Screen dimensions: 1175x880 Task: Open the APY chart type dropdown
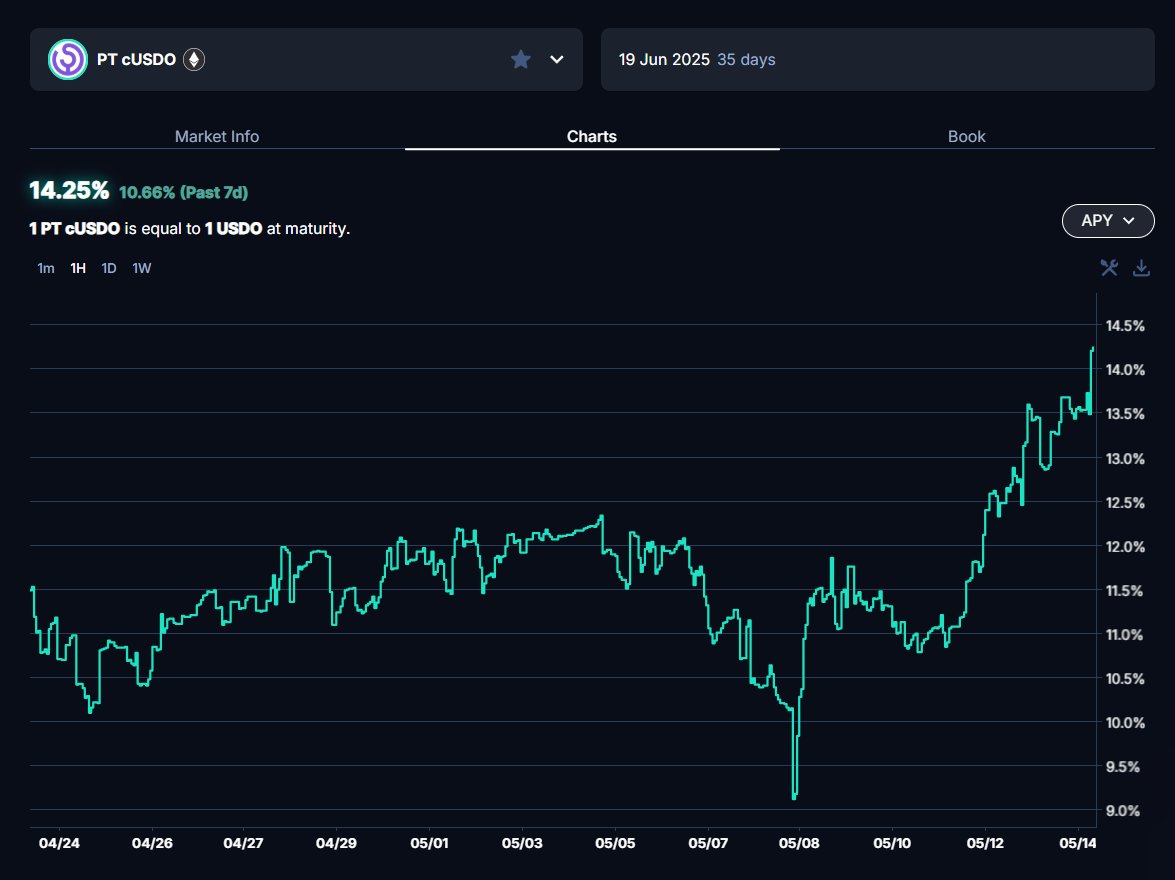[x=1108, y=220]
